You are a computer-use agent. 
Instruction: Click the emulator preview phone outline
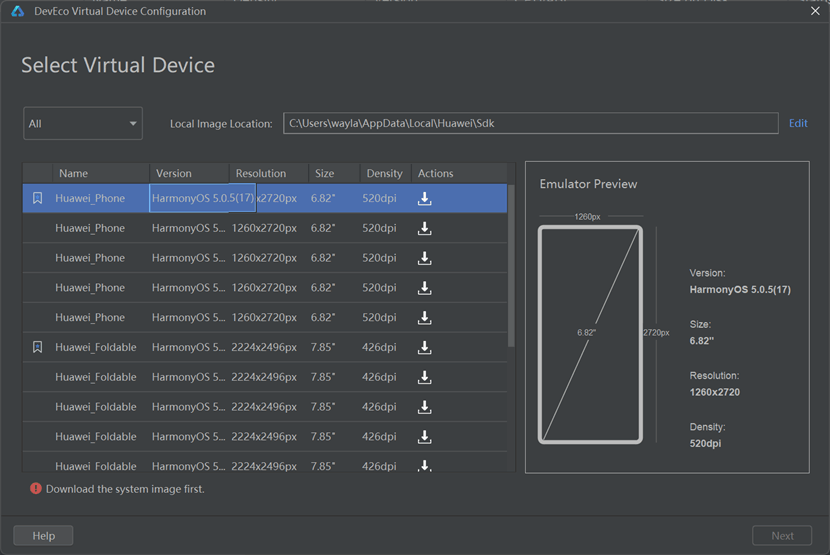click(590, 334)
